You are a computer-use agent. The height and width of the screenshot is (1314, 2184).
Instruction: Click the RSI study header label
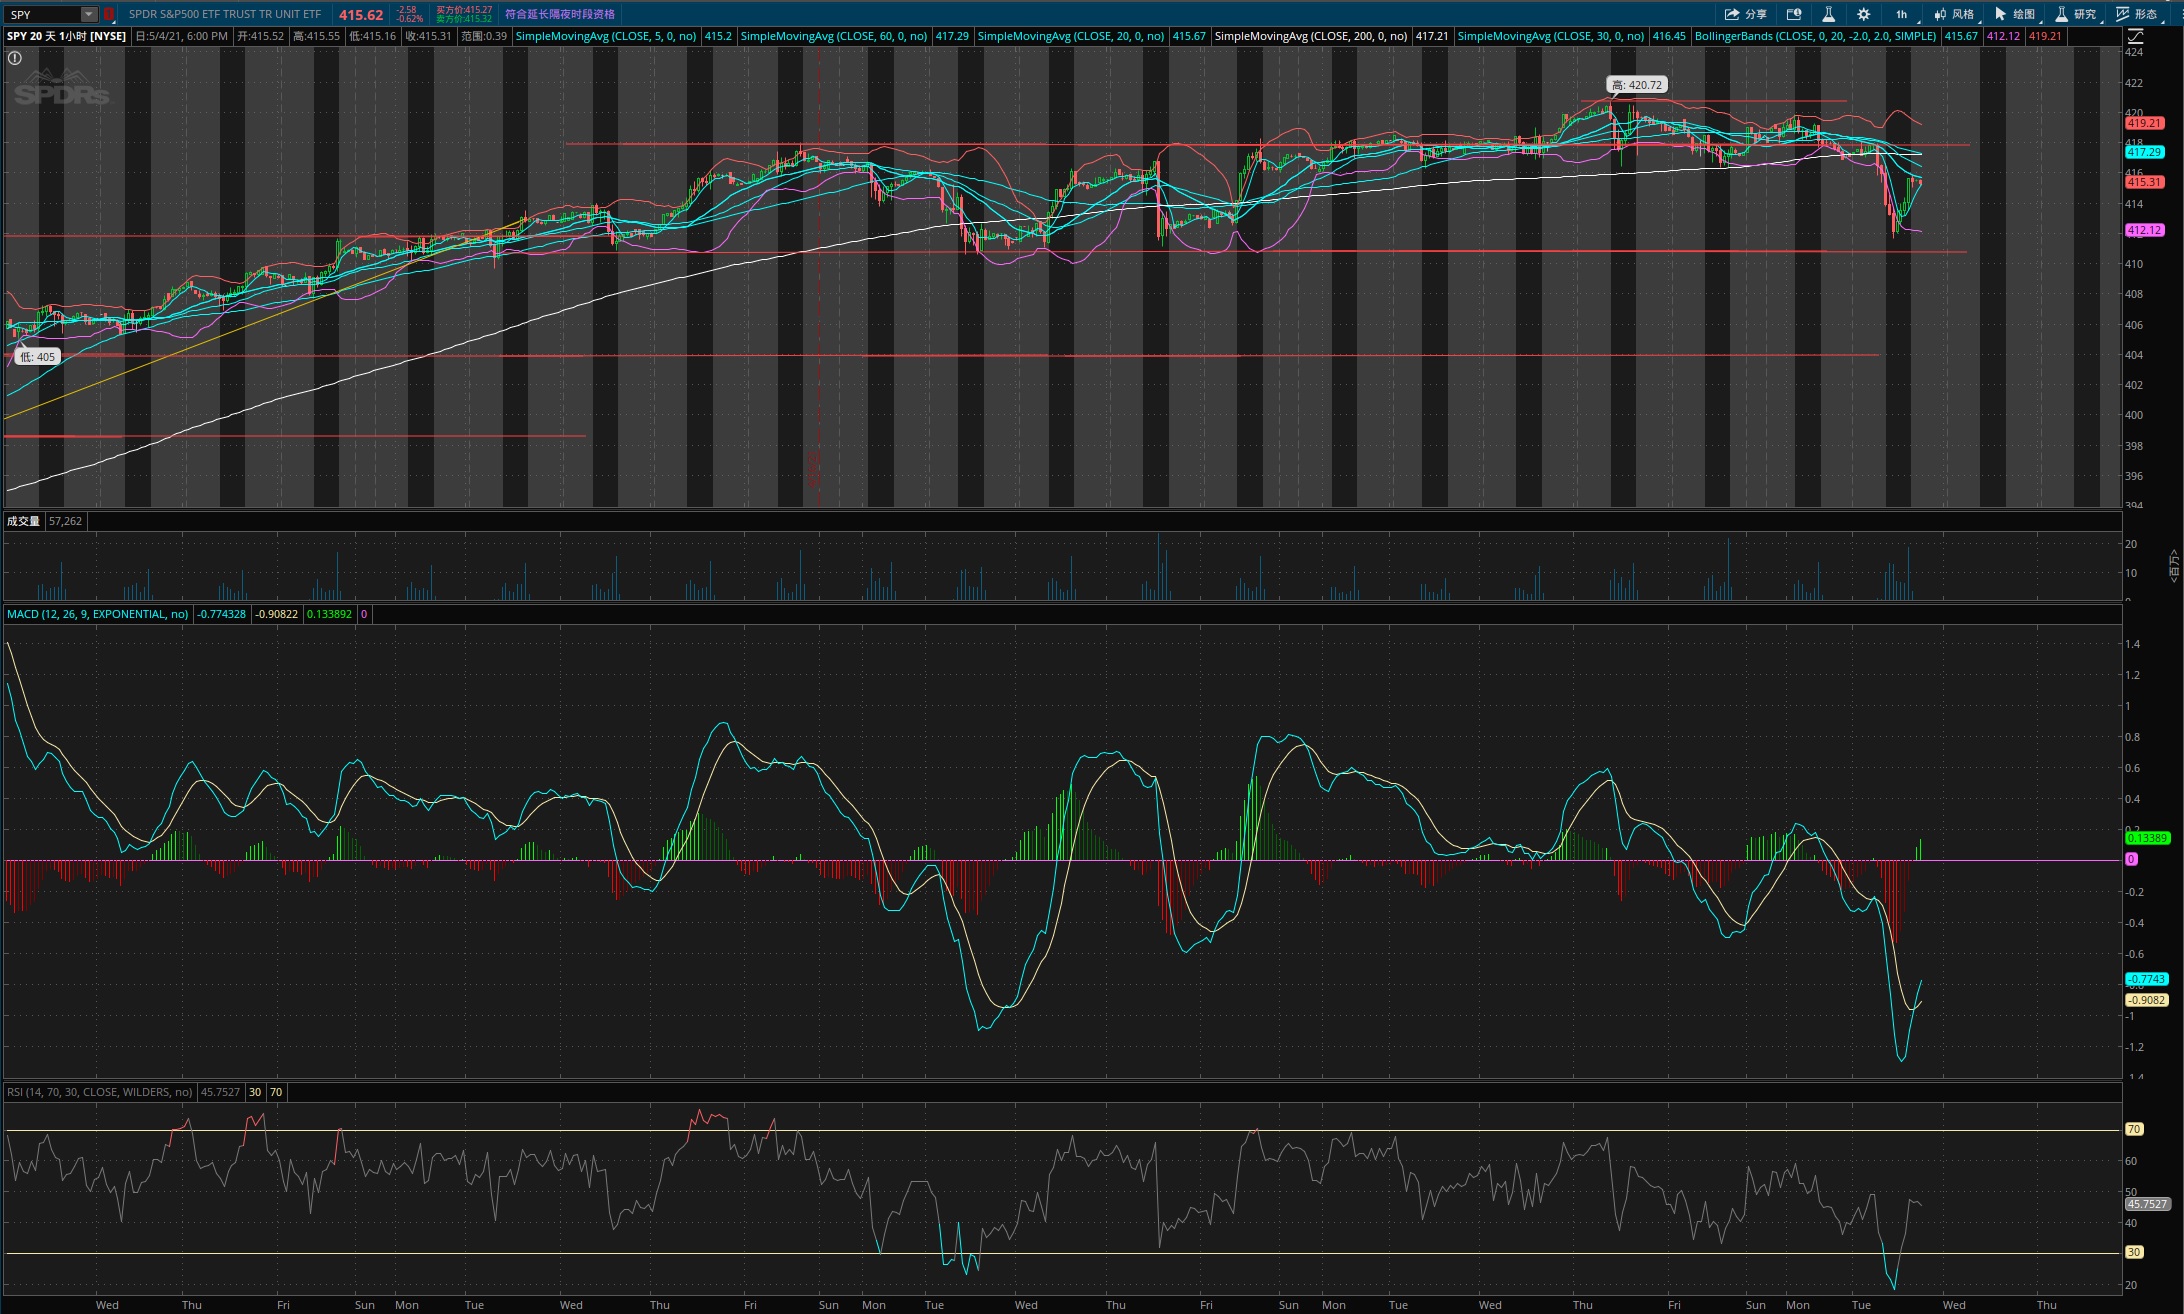99,1092
